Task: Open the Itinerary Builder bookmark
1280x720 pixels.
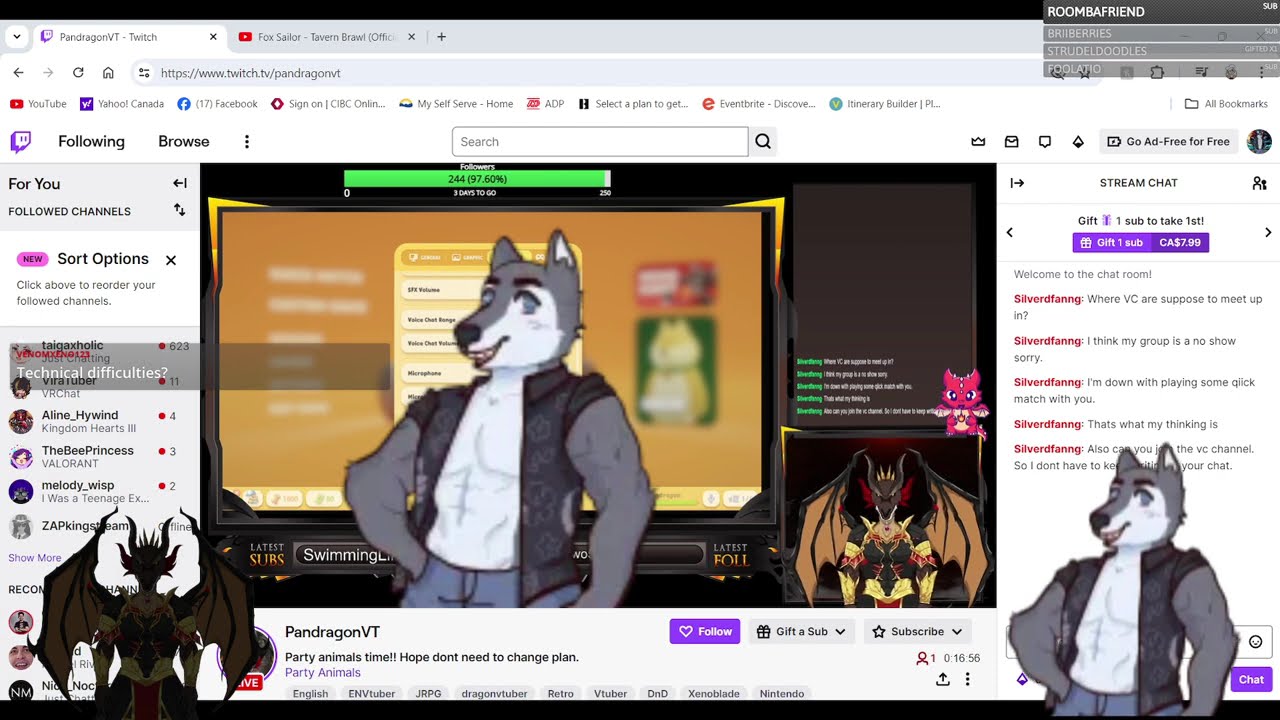Action: pos(885,104)
